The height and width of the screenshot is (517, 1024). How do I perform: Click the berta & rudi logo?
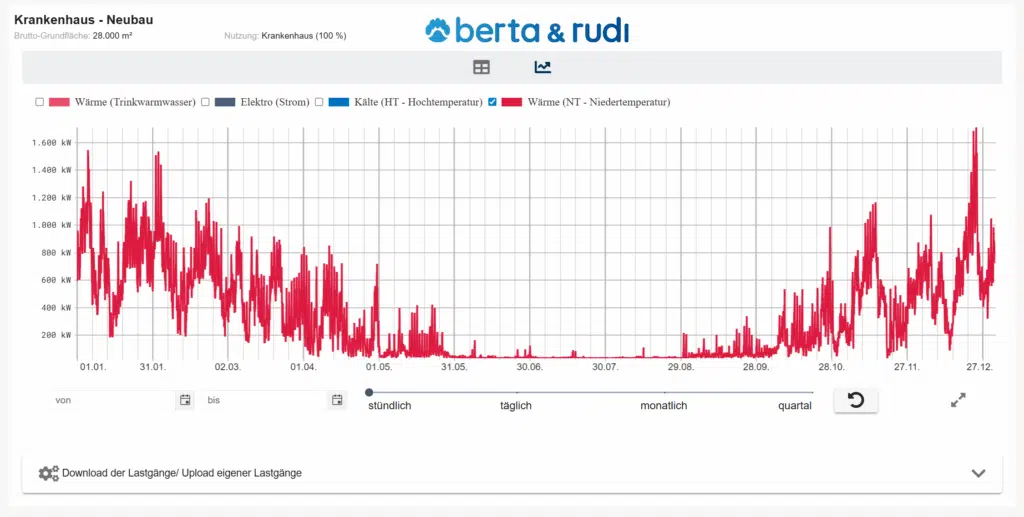[x=527, y=30]
